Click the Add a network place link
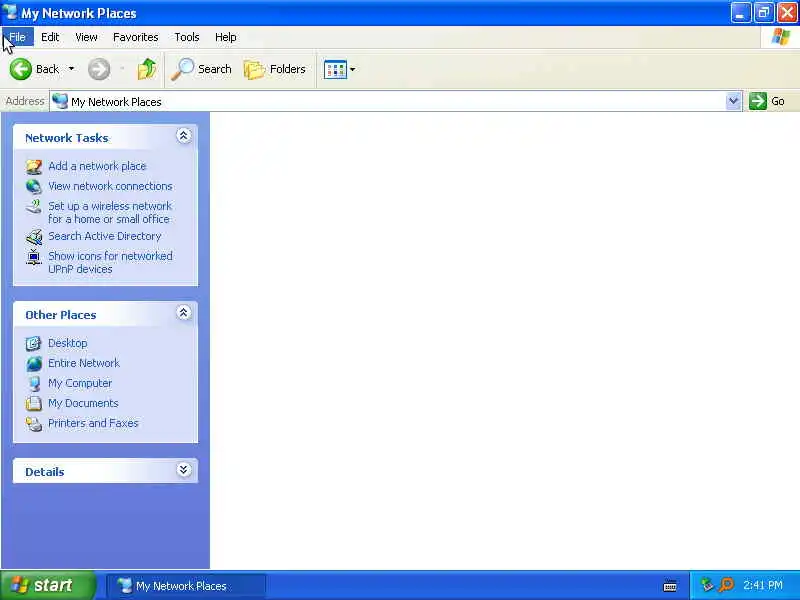This screenshot has height=600, width=800. 97,166
